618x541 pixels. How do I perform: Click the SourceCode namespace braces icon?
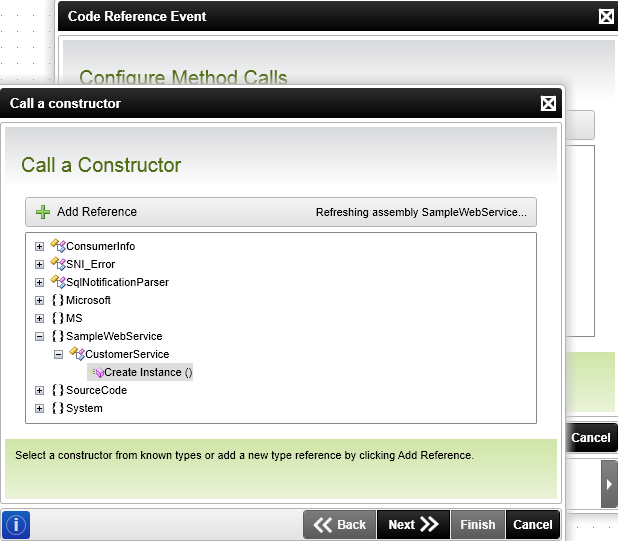point(58,390)
